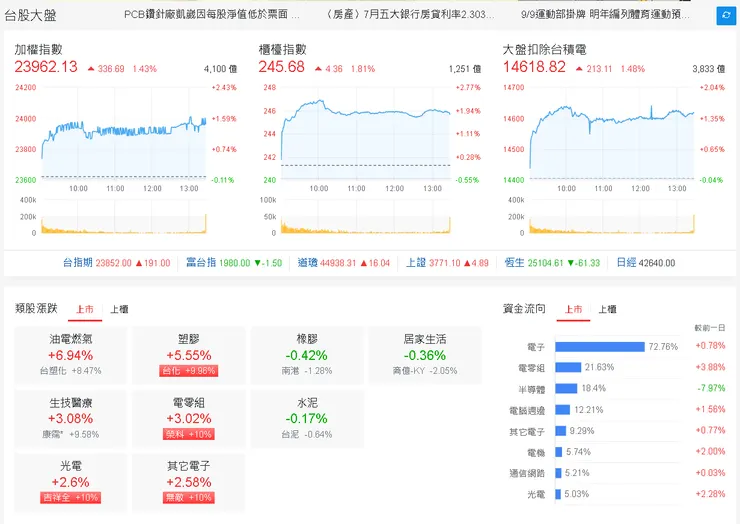This screenshot has width=740, height=524.
Task: Open the 油電燃氣 sector card
Action: [71, 355]
